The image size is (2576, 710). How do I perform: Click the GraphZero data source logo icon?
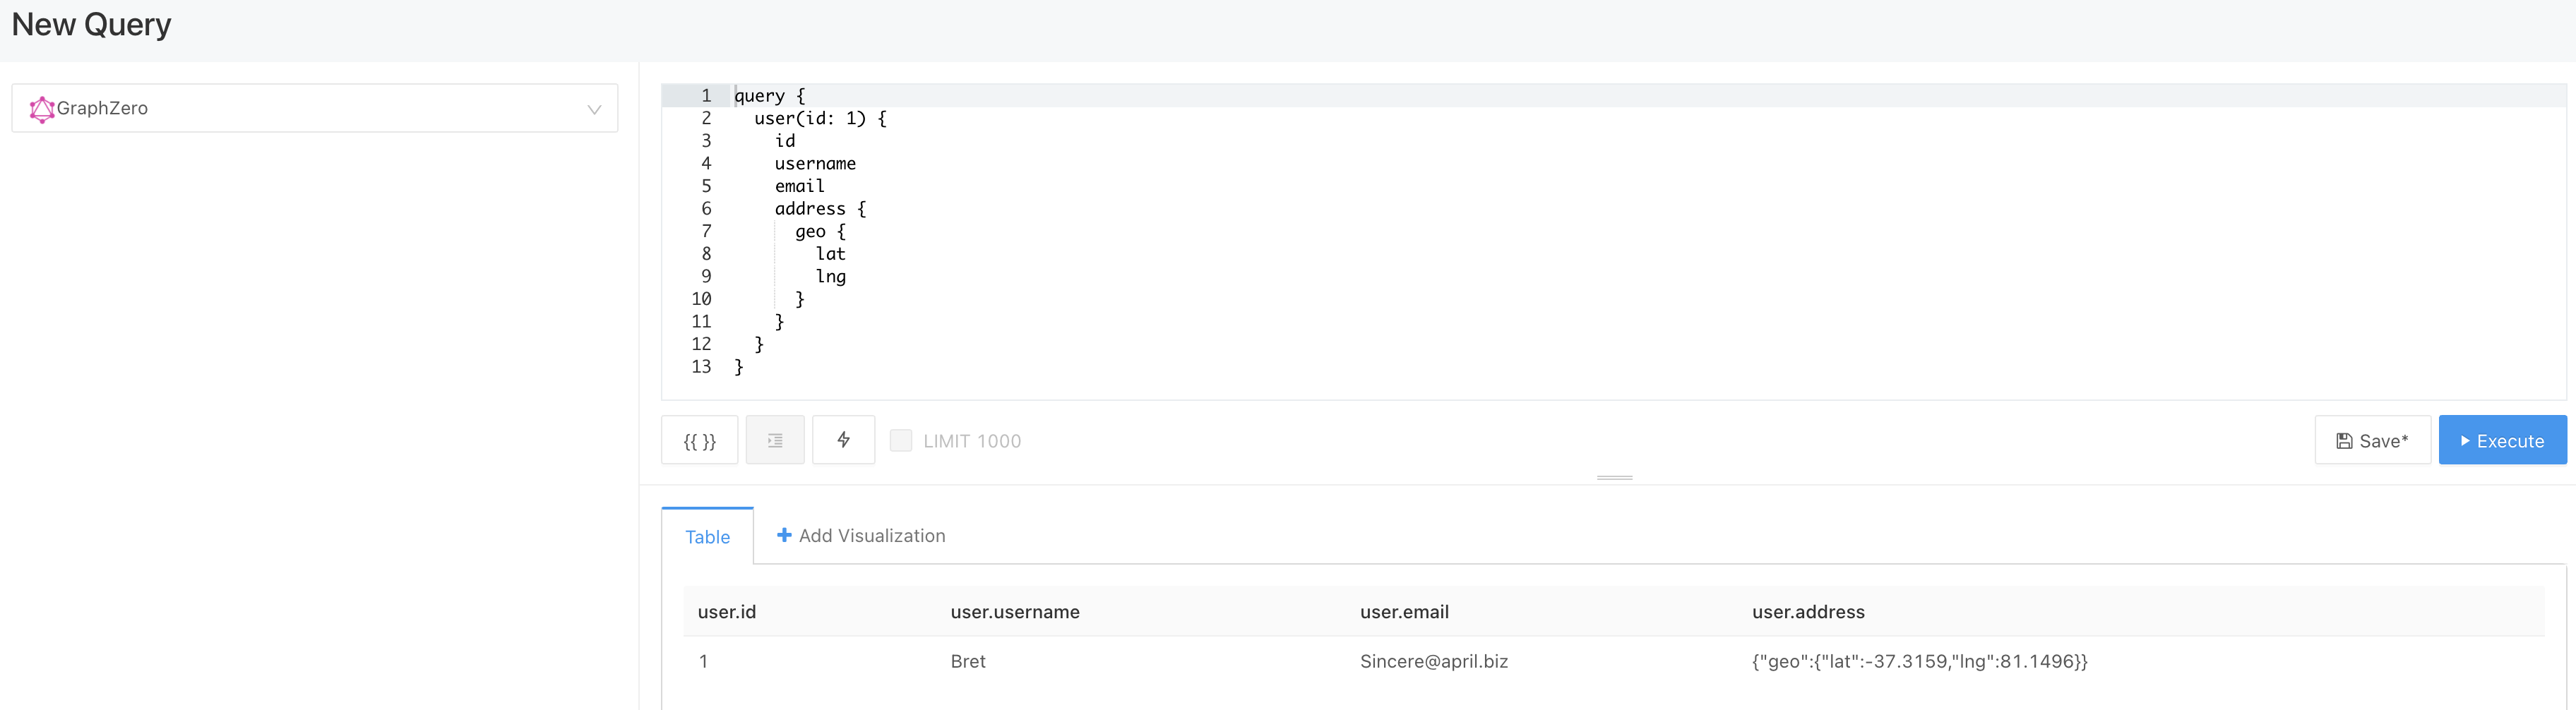tap(42, 109)
